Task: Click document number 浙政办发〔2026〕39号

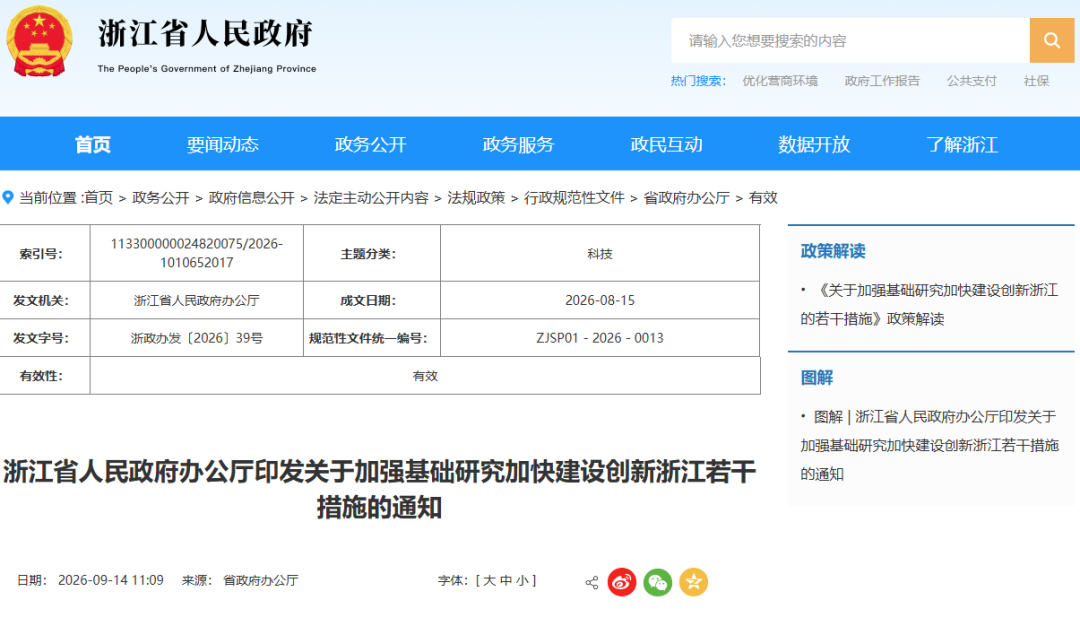Action: [x=196, y=338]
